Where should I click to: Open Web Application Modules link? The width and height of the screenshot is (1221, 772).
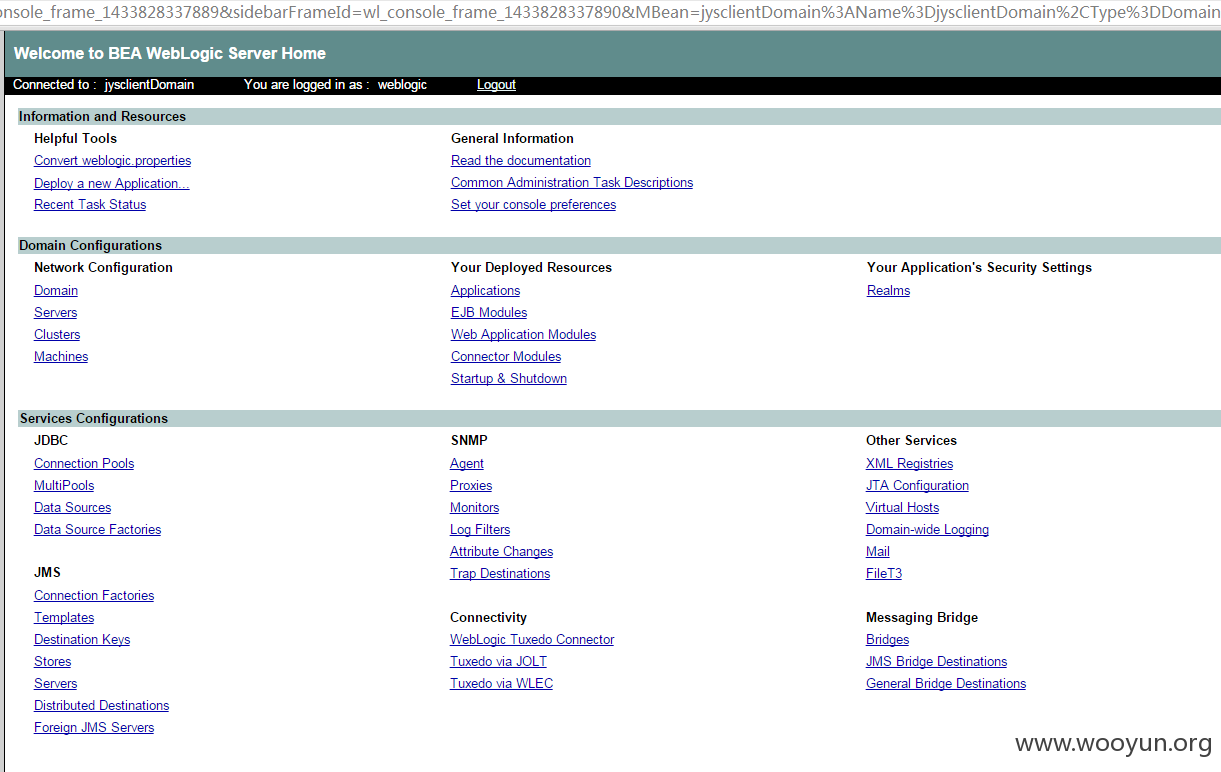point(523,335)
